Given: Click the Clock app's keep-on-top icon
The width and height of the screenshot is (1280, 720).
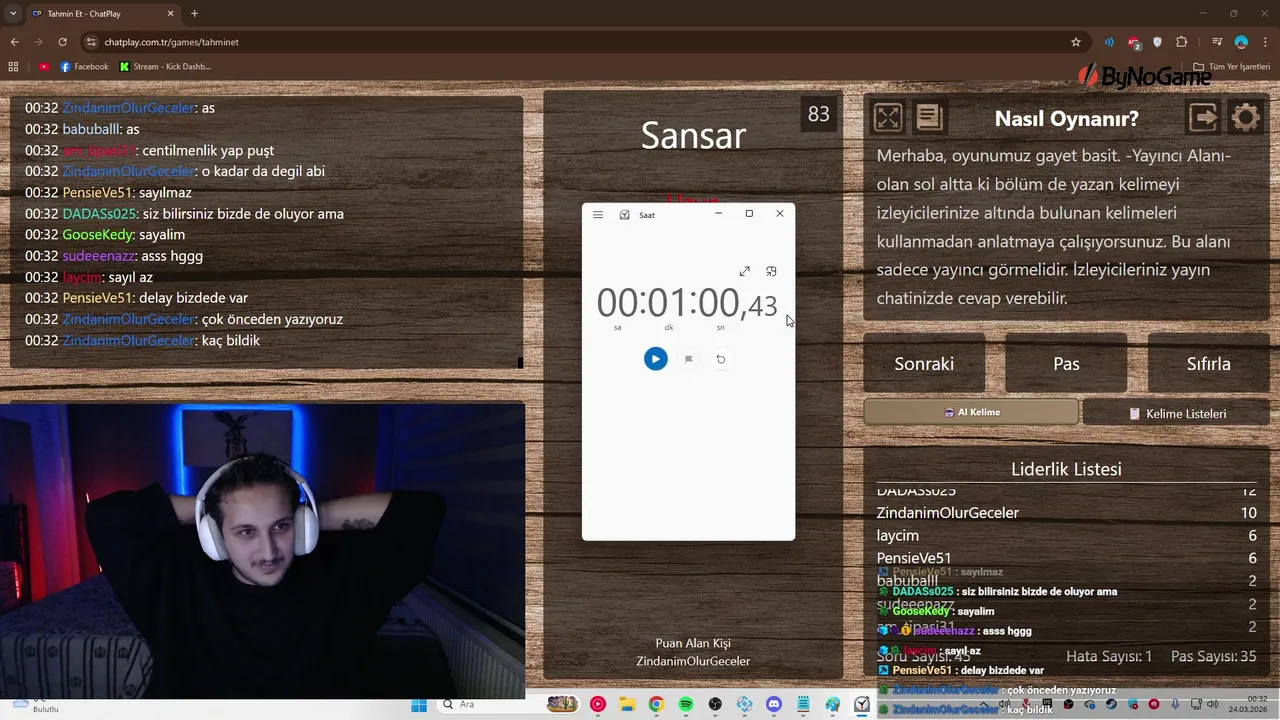Looking at the screenshot, I should click(771, 272).
